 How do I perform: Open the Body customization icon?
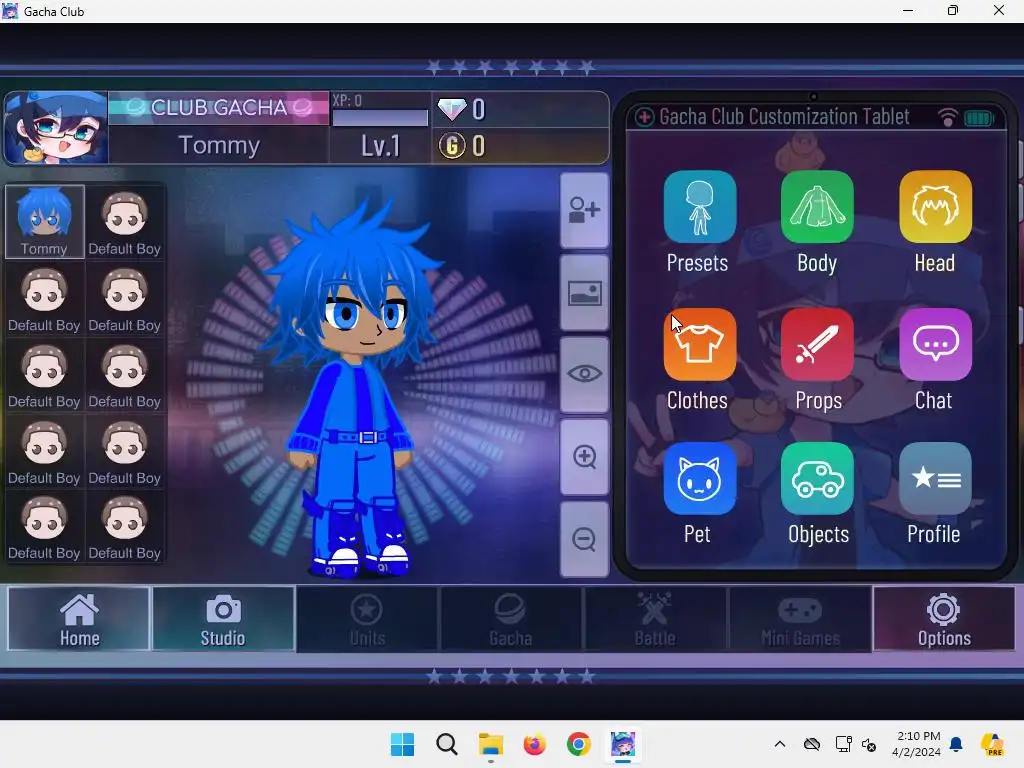pos(817,207)
